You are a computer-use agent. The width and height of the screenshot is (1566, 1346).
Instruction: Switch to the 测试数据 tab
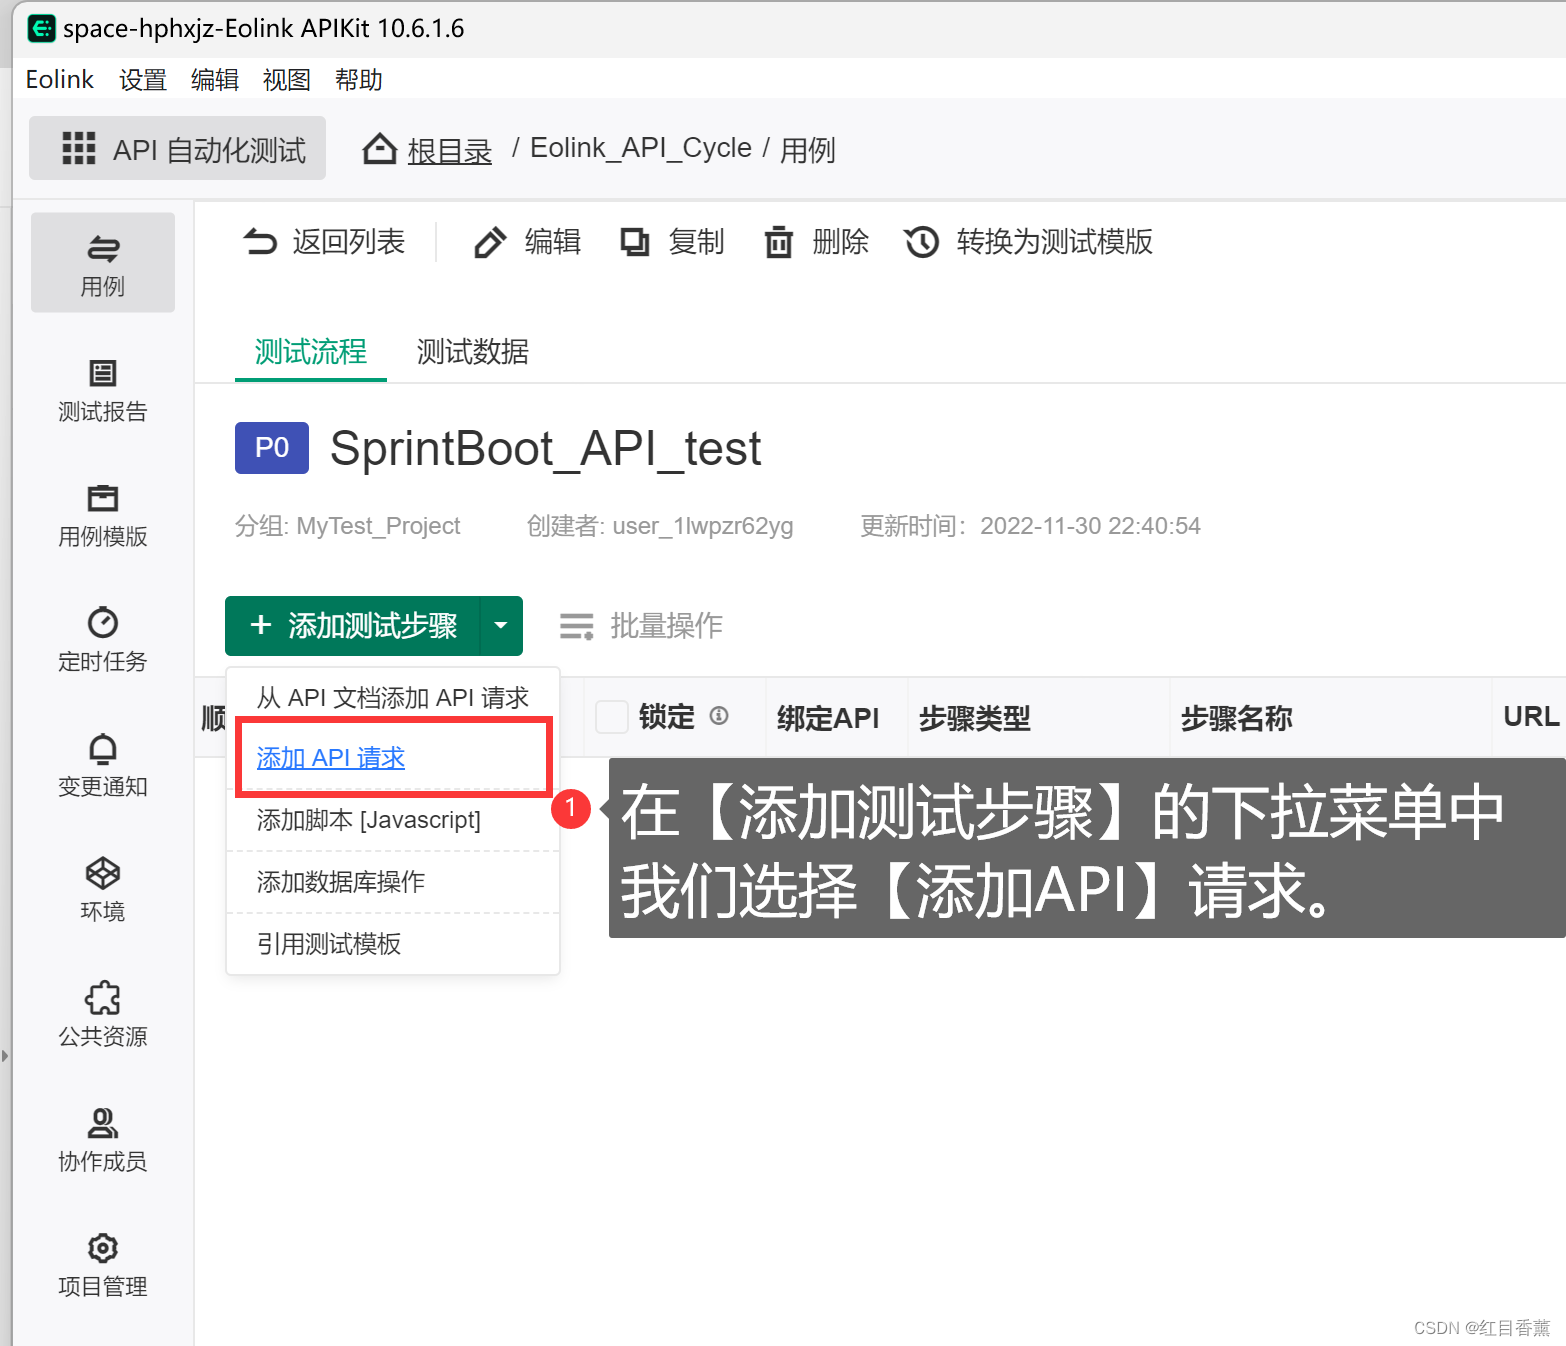473,352
